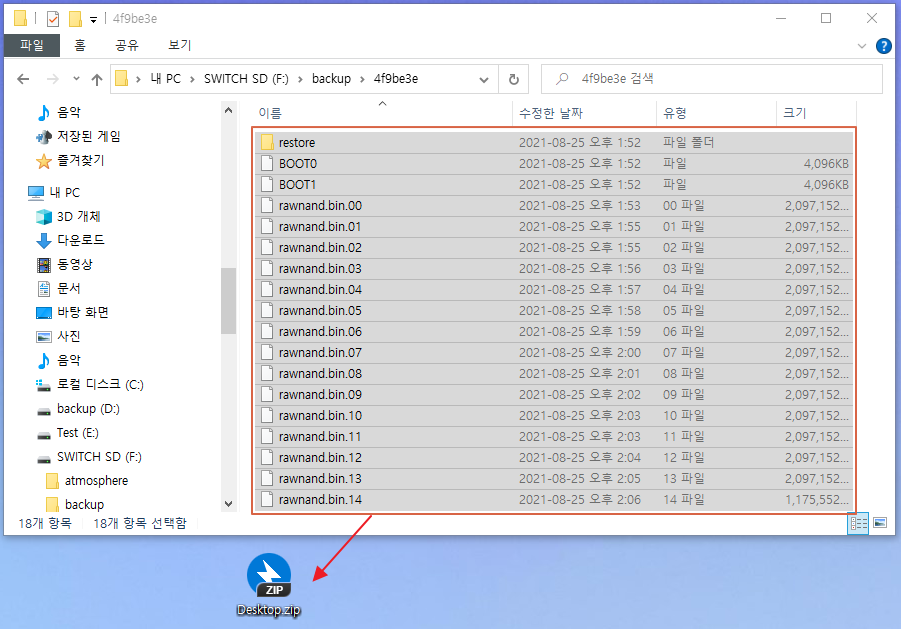Open backup folder in tree
The height and width of the screenshot is (629, 901).
[75, 504]
